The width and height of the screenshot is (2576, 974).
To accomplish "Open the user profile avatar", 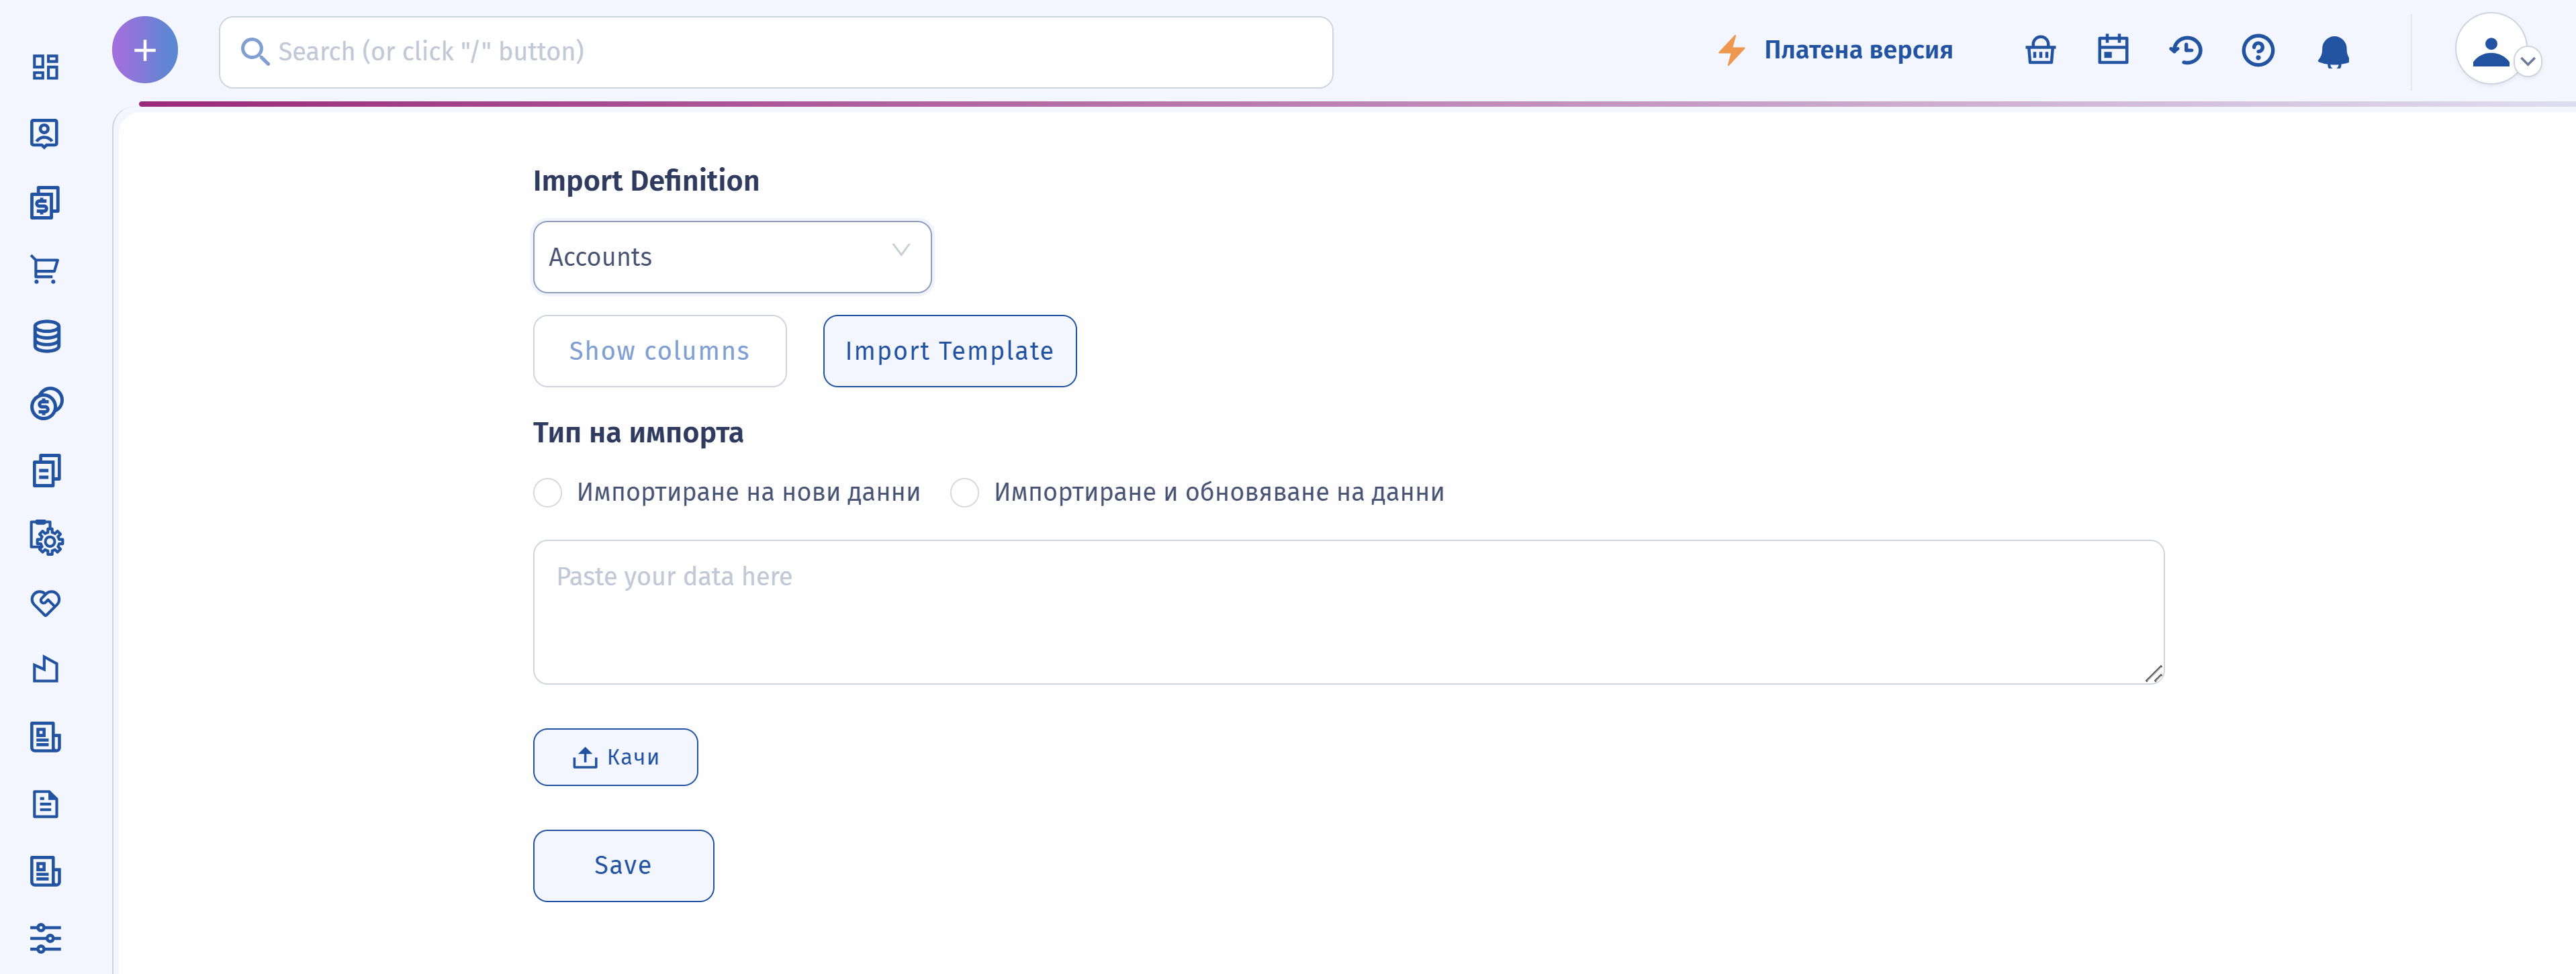I will click(2490, 50).
